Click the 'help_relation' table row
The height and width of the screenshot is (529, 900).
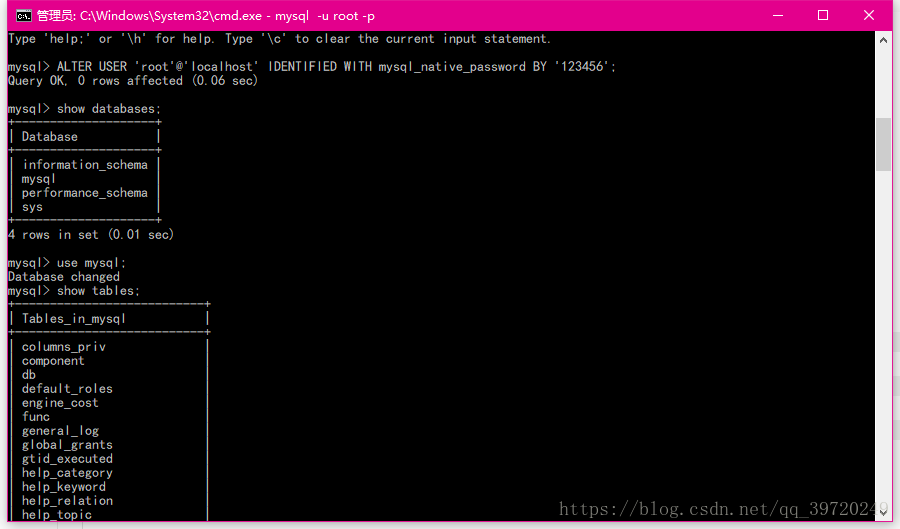click(67, 501)
